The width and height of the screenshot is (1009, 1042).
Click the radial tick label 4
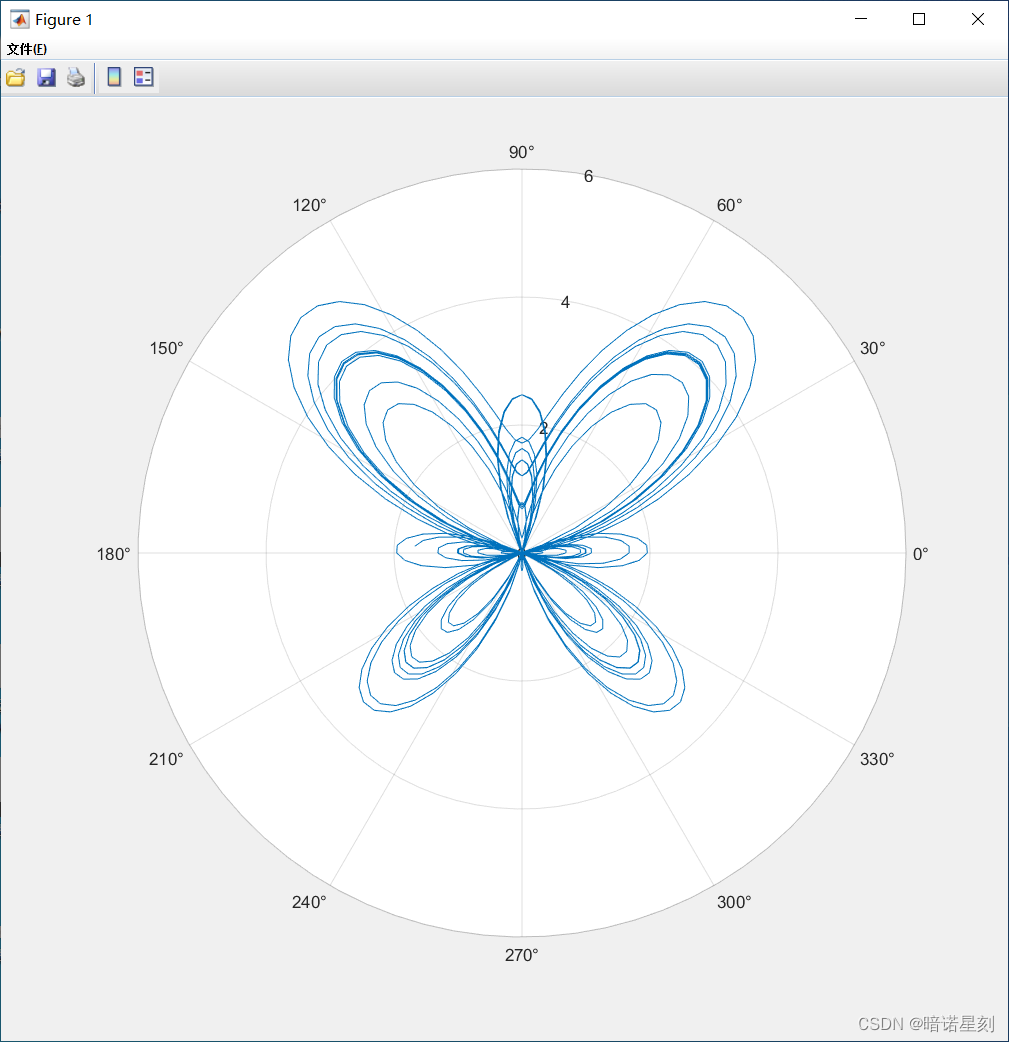click(565, 302)
